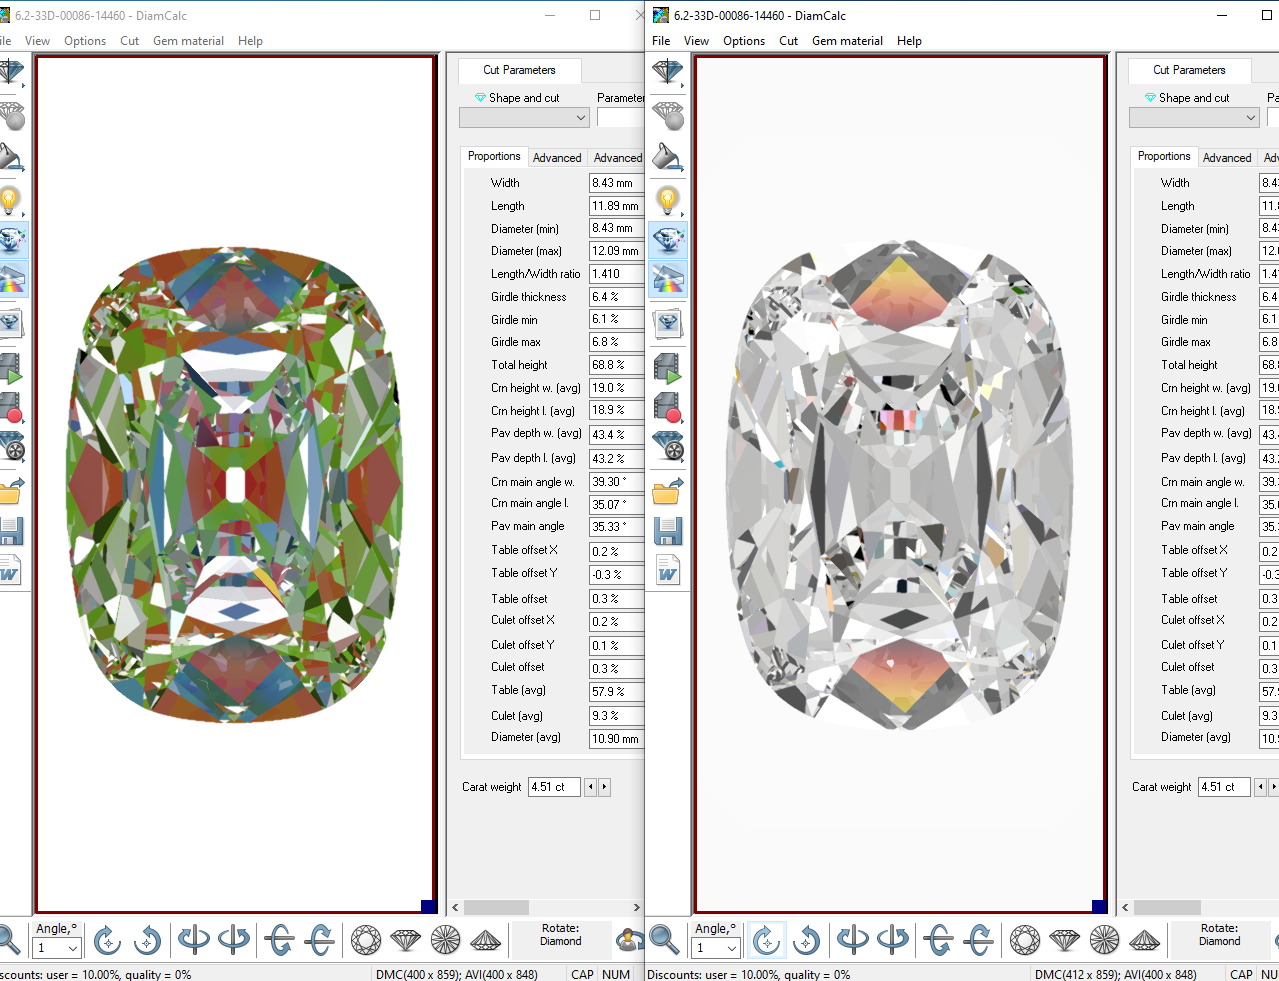Open Gem material menu in left window
This screenshot has width=1279, height=981.
click(188, 41)
